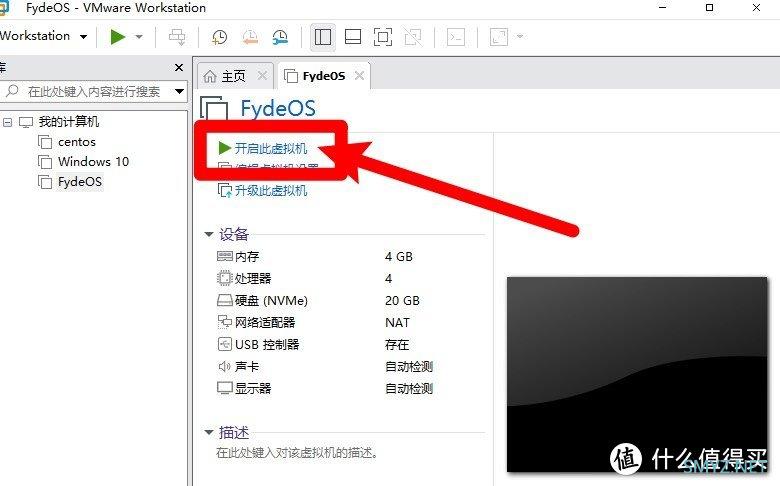
Task: Collapse the 描述 section
Action: click(x=209, y=432)
